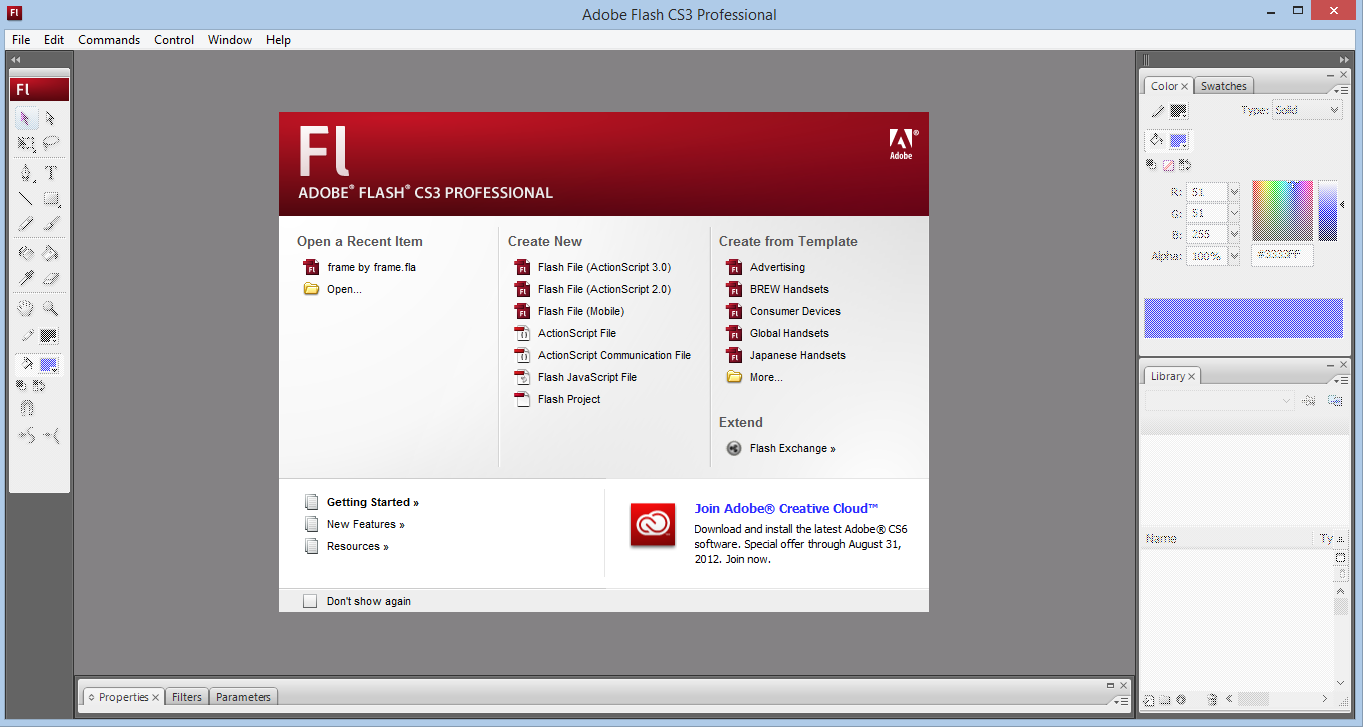Click Black and White icon in Tools panel
The image size is (1363, 727).
(23, 385)
